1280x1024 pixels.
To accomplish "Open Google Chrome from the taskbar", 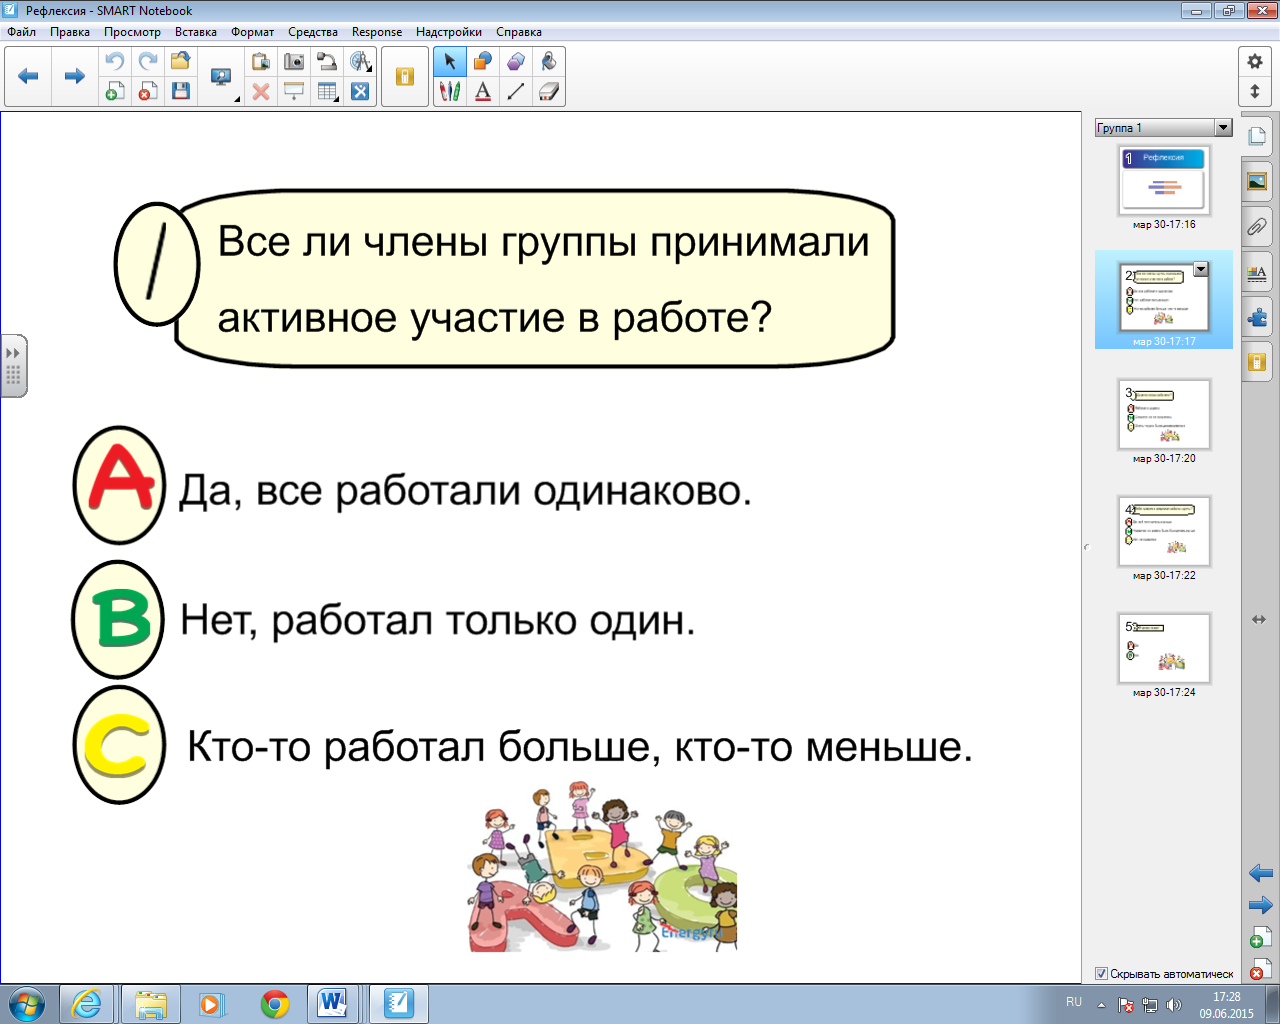I will point(275,1004).
